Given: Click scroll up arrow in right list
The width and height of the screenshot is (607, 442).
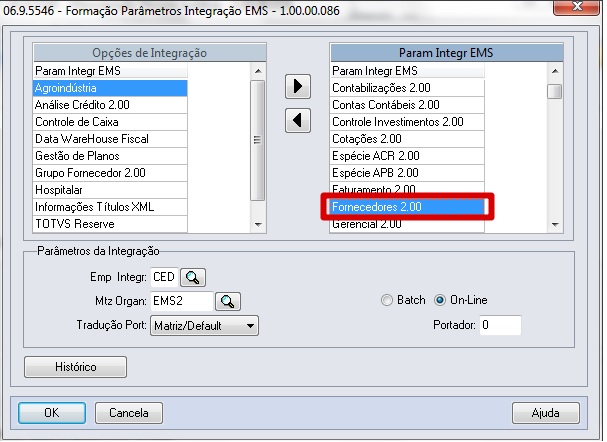Looking at the screenshot, I should 555,71.
